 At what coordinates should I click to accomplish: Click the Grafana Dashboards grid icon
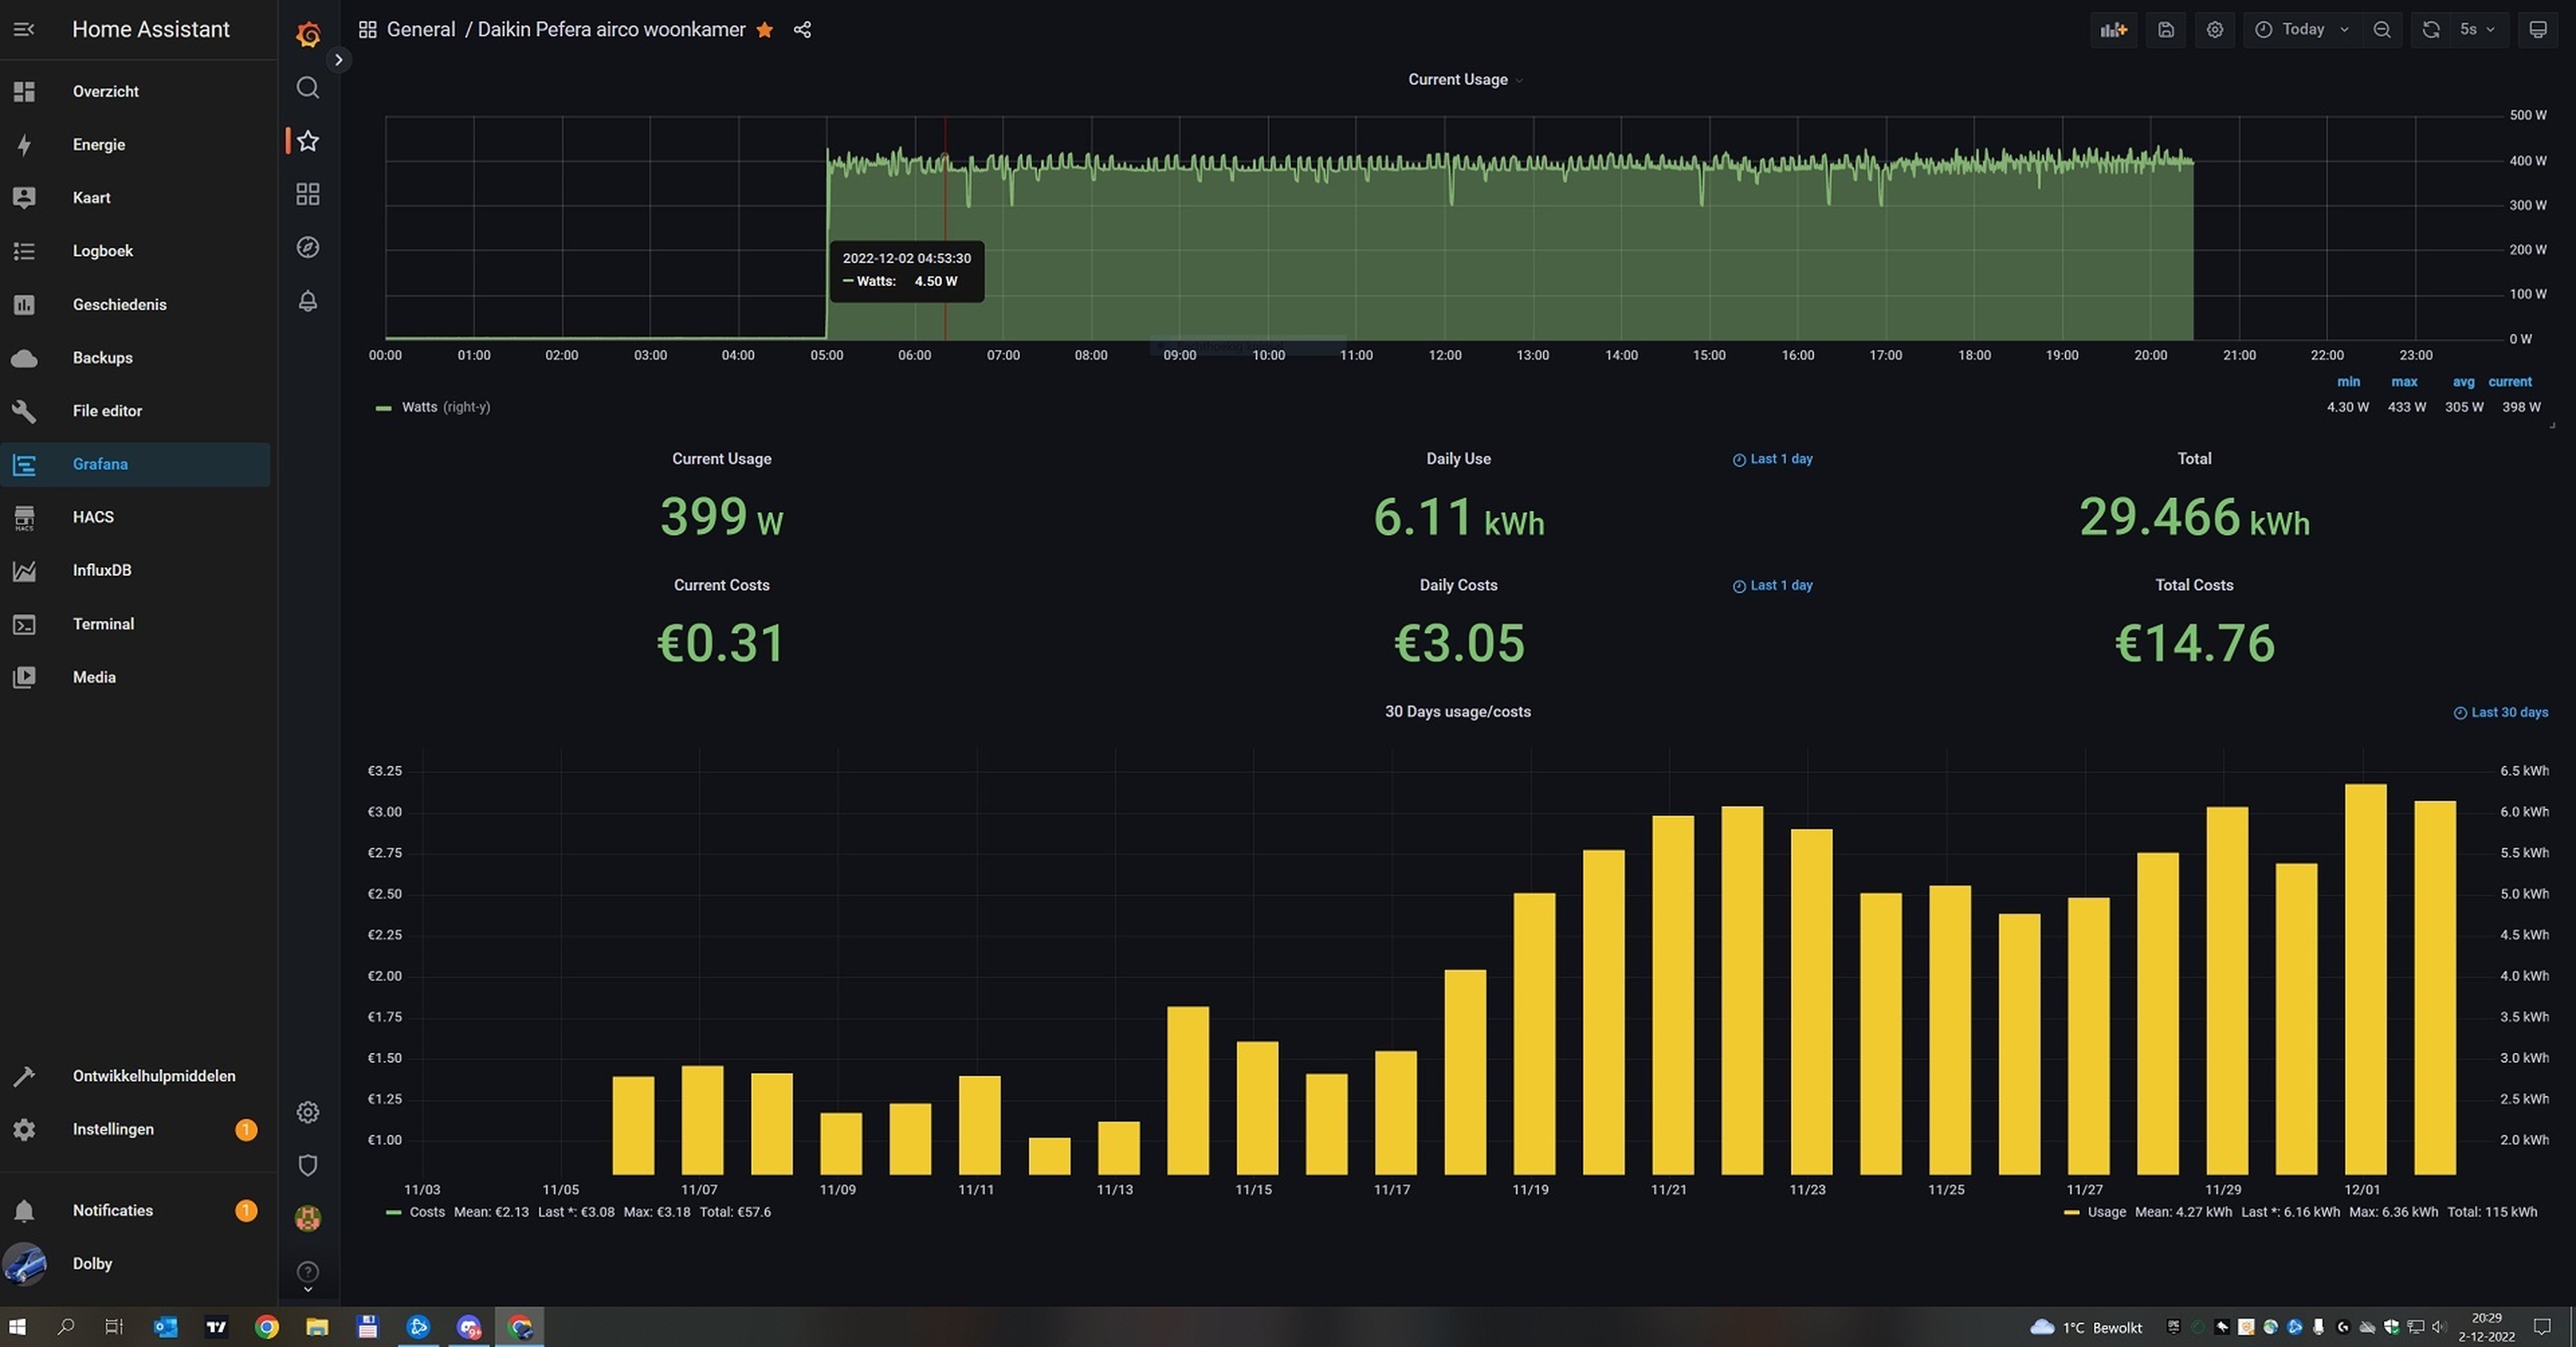coord(307,194)
